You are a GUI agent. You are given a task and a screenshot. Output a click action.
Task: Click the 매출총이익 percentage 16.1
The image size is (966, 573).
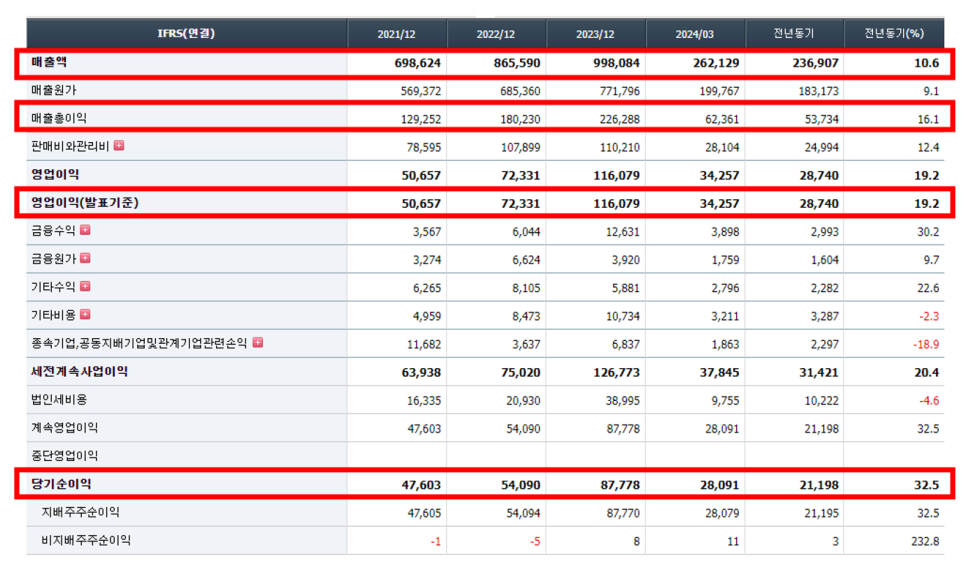click(x=928, y=119)
